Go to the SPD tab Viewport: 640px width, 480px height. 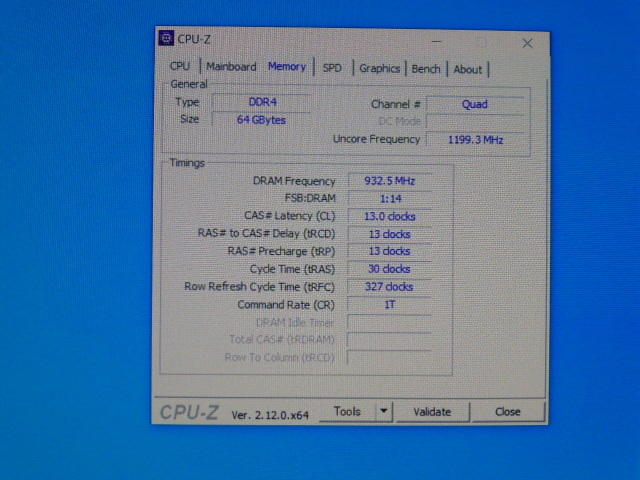pos(332,68)
